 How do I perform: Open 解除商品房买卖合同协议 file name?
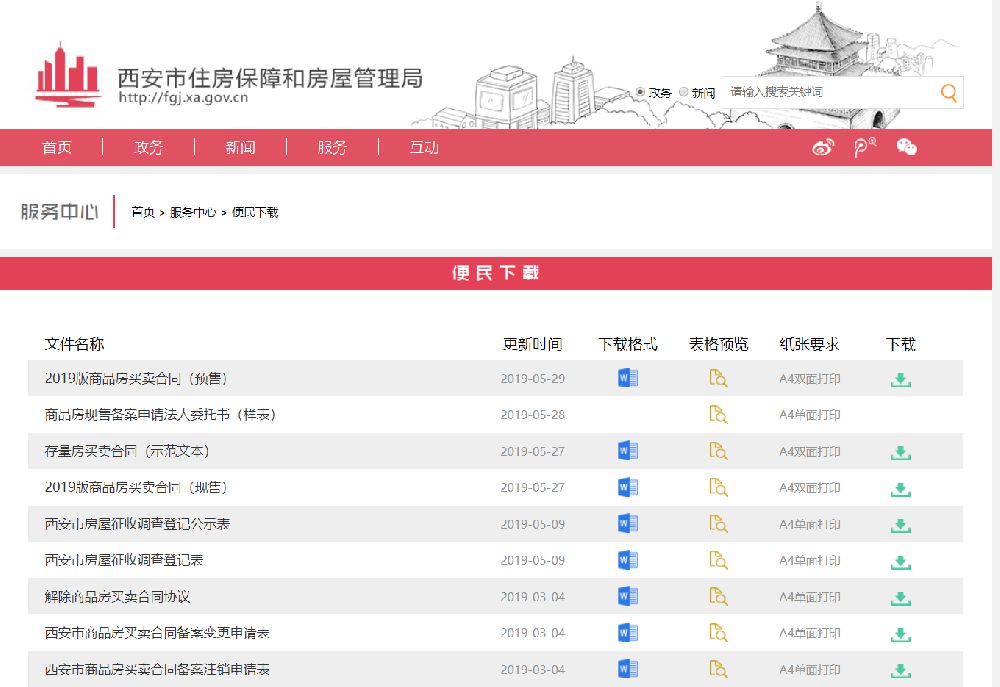117,596
